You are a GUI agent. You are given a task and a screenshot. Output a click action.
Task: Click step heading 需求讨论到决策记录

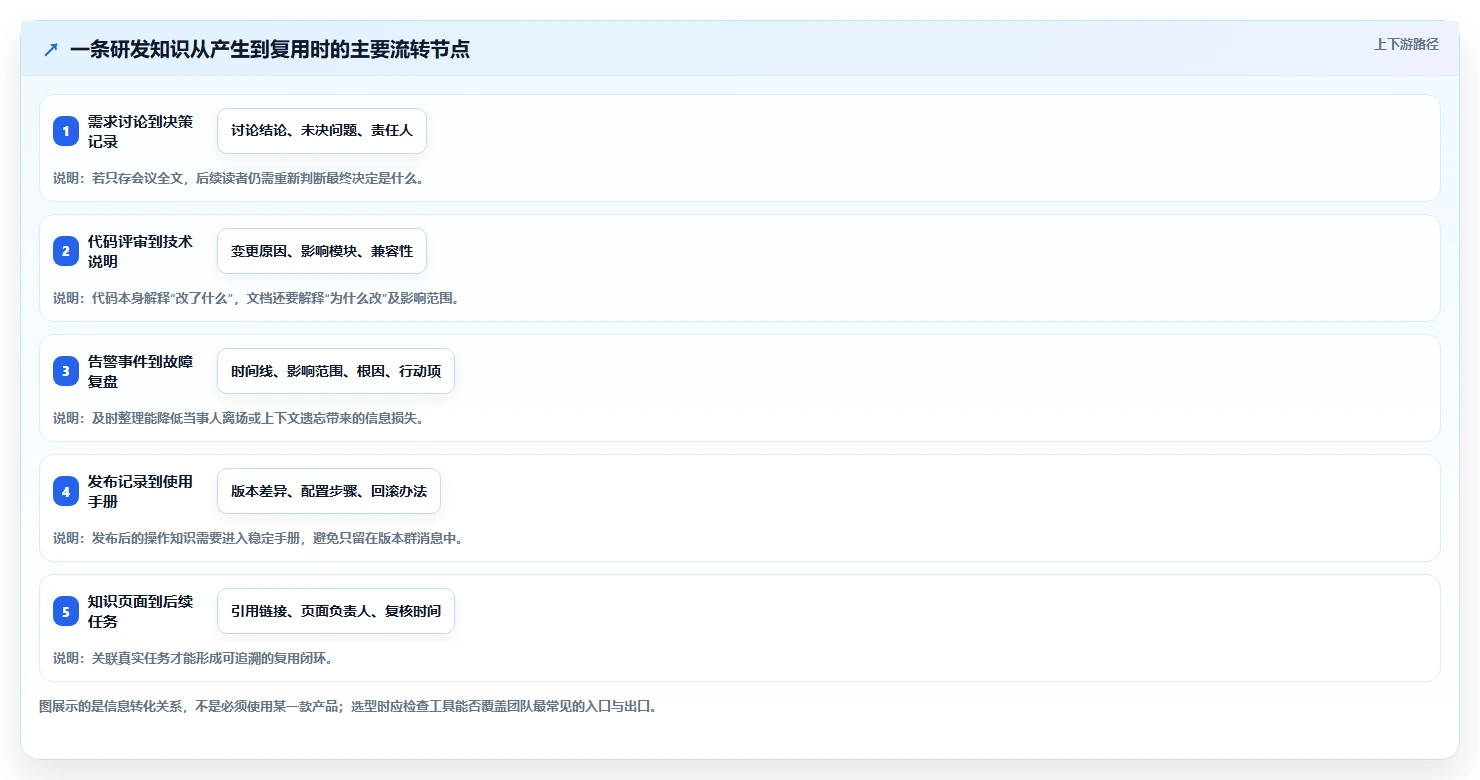[140, 131]
